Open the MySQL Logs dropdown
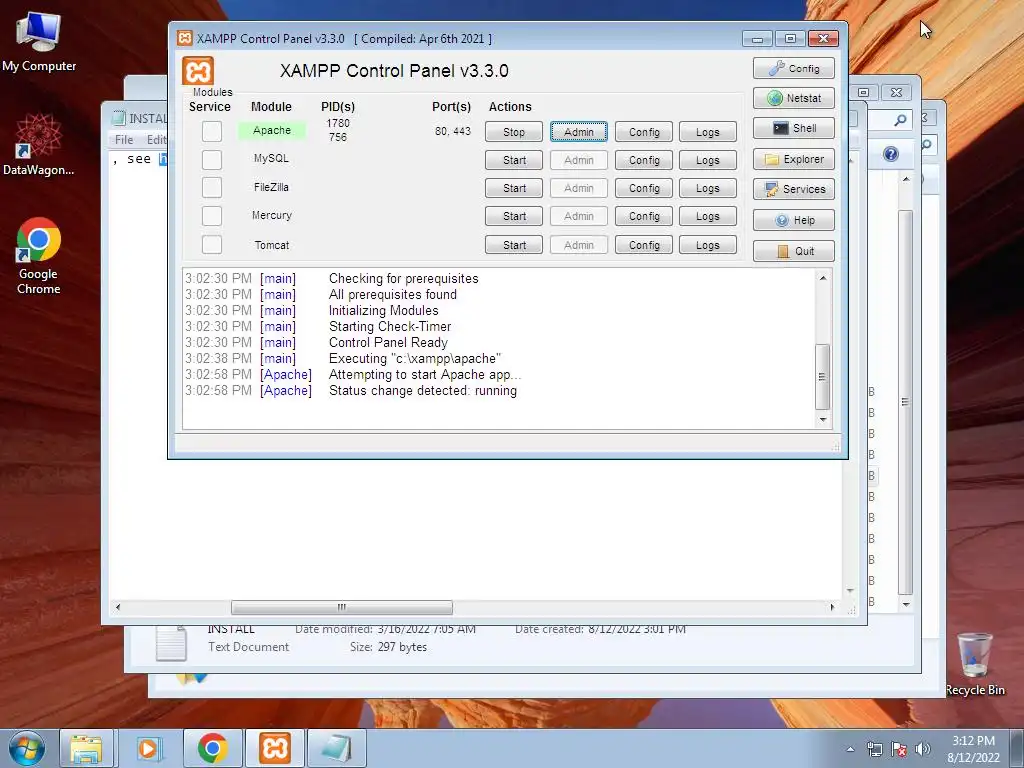Viewport: 1024px width, 768px height. coord(708,160)
